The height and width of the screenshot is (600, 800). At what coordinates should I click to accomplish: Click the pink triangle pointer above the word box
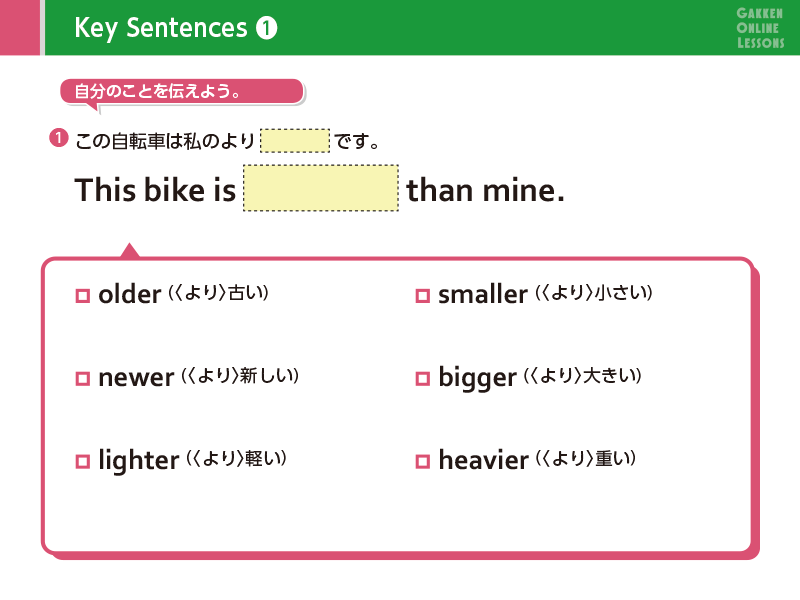click(129, 250)
